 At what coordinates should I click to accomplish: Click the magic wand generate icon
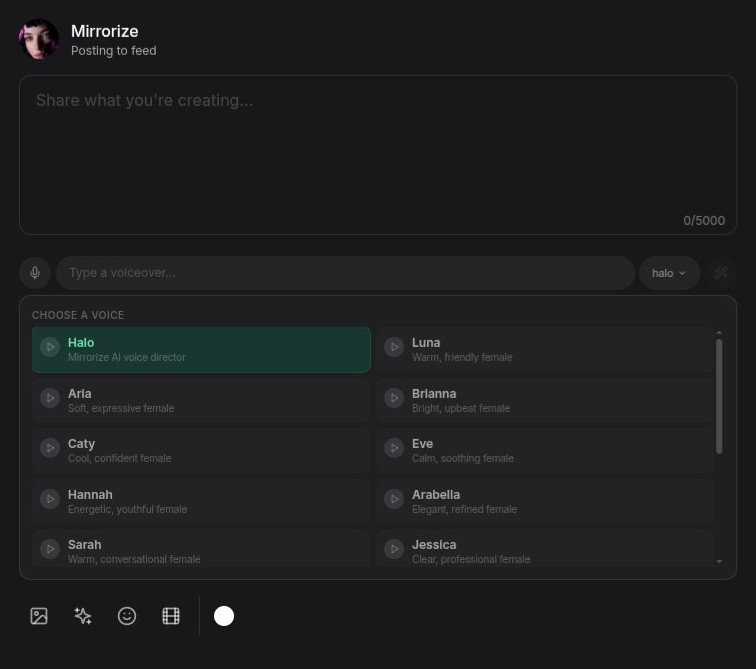click(721, 273)
